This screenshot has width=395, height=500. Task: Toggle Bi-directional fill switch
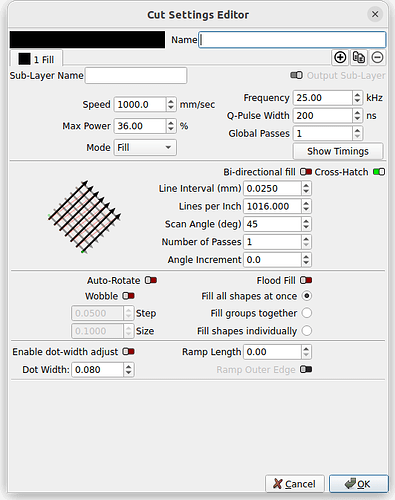[306, 172]
